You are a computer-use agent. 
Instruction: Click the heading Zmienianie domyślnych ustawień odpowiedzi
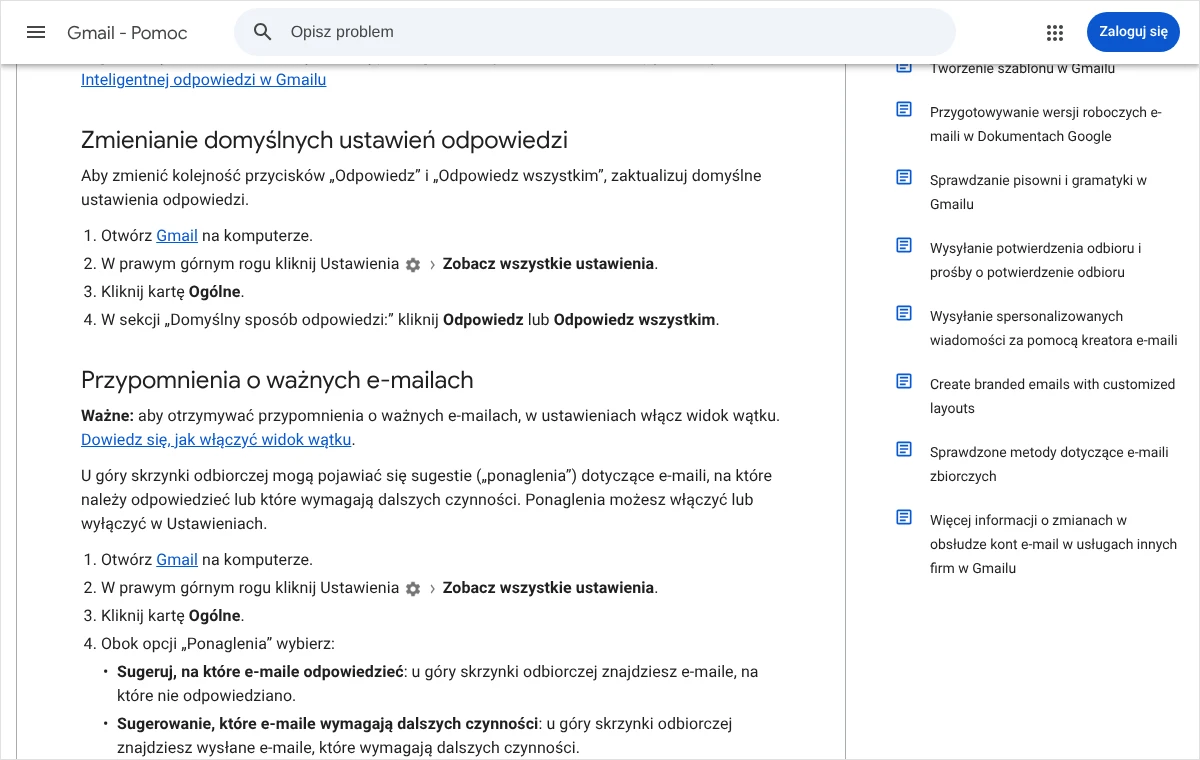(324, 139)
